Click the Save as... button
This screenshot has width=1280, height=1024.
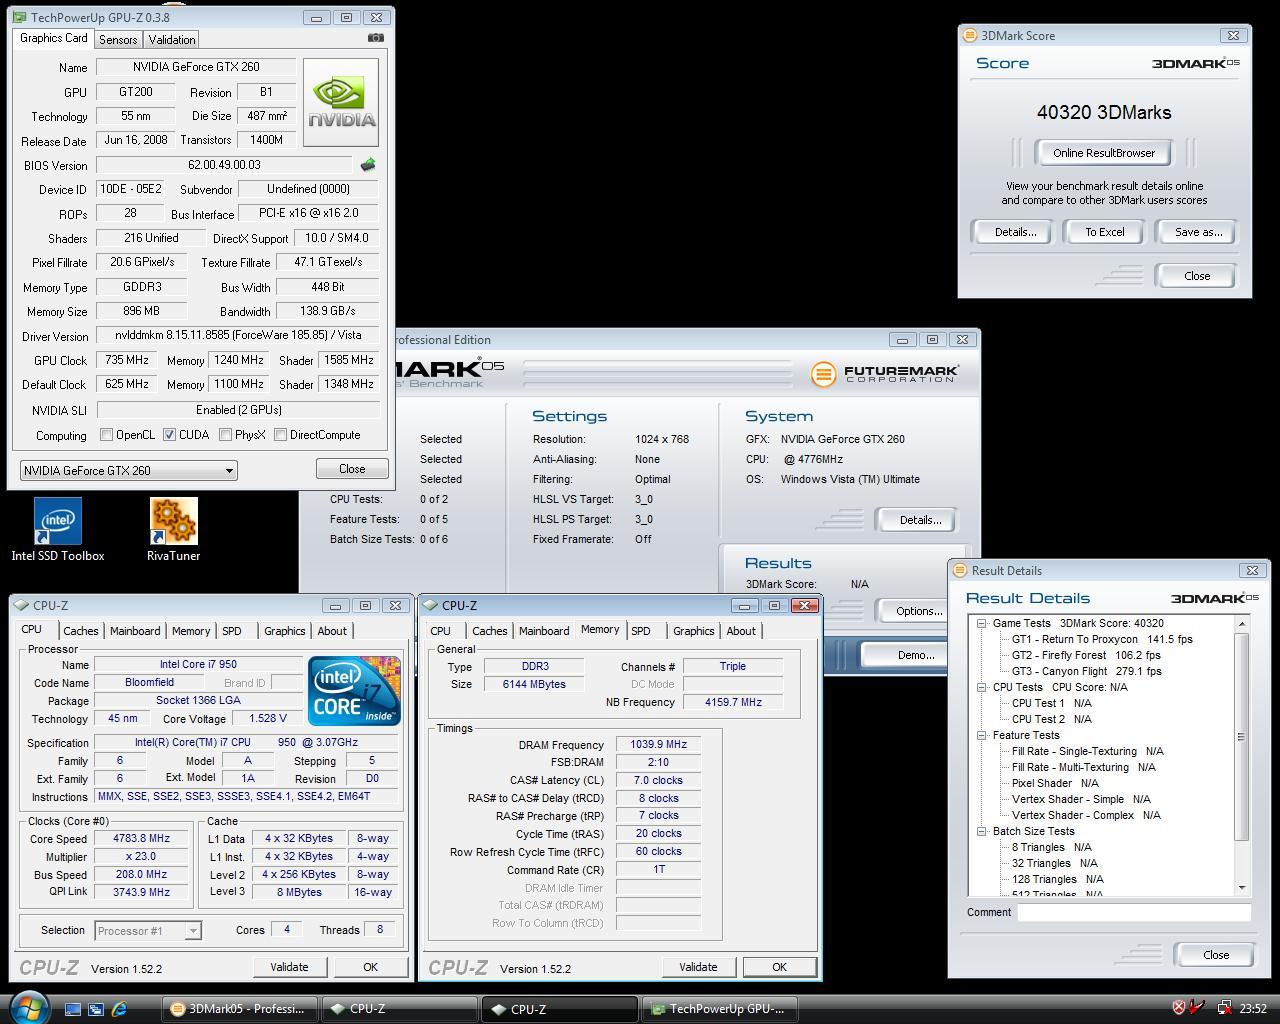pos(1198,232)
